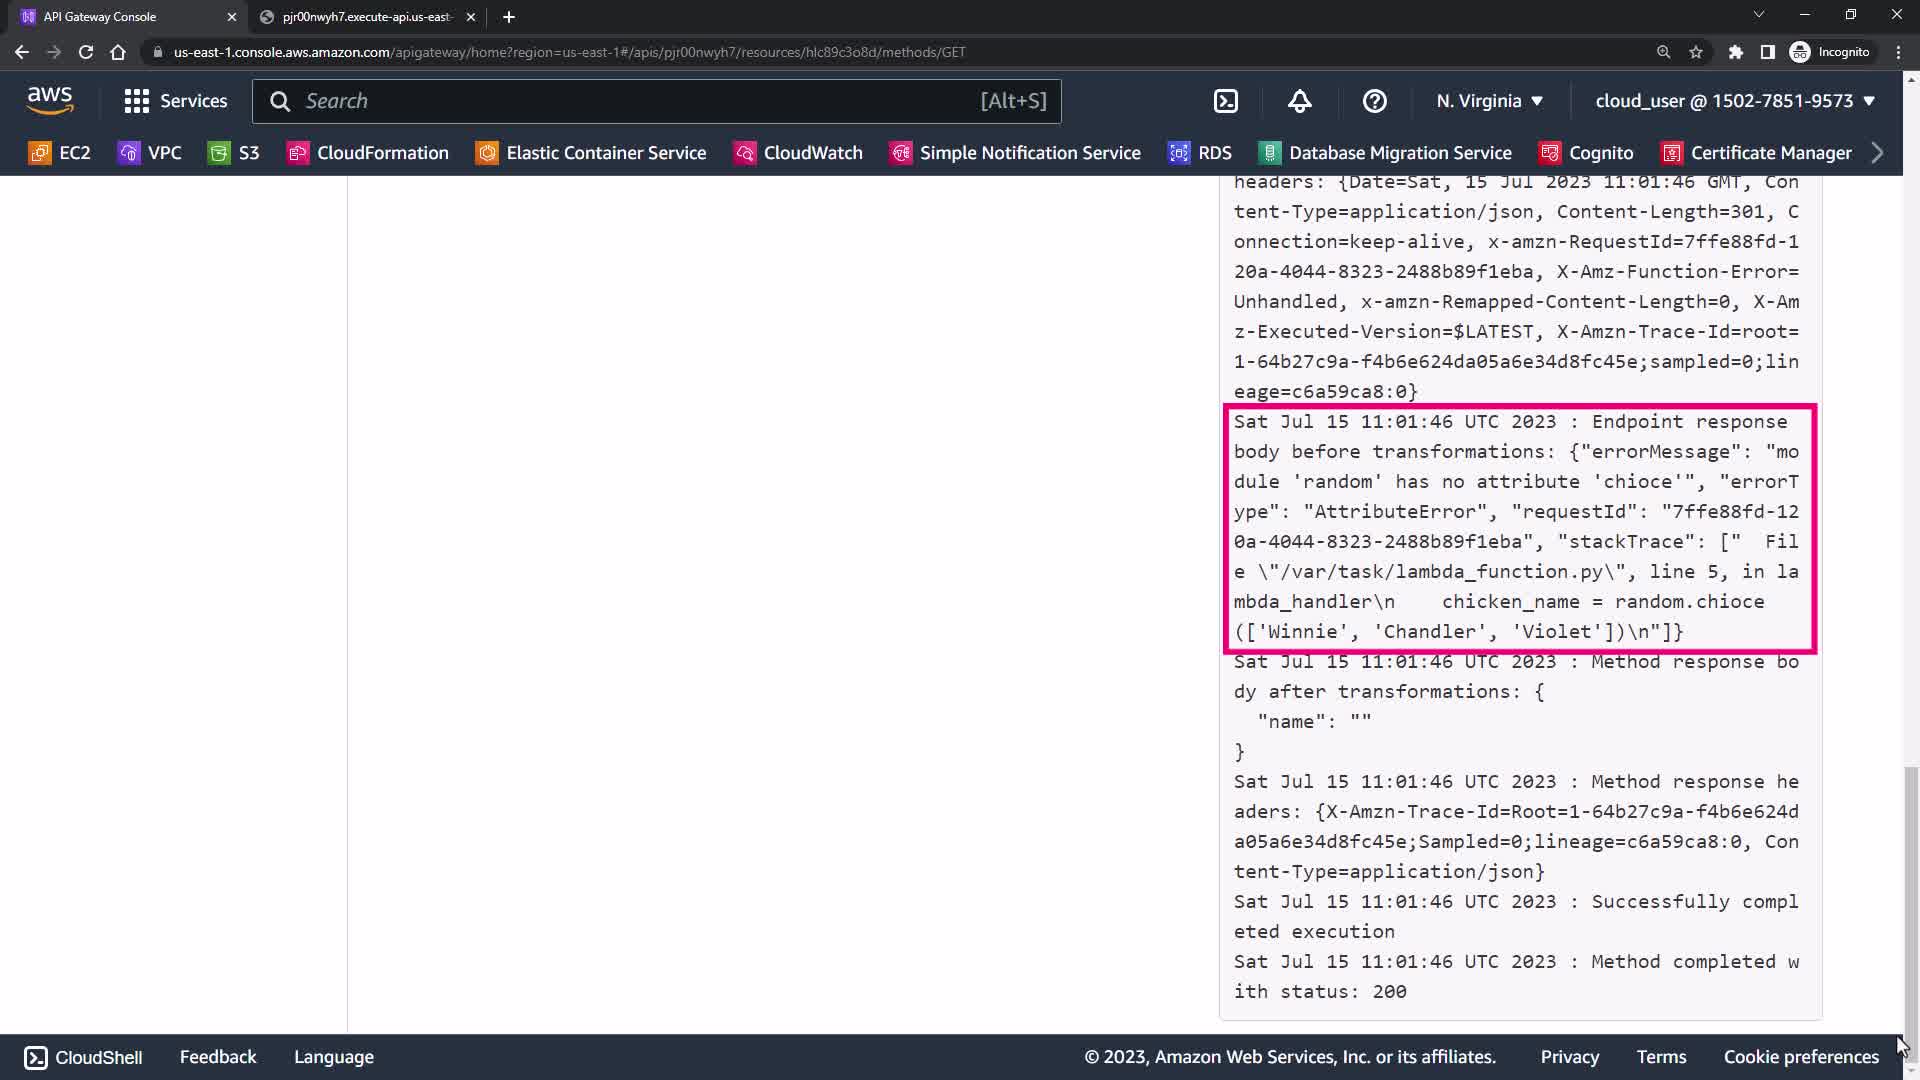The width and height of the screenshot is (1920, 1080).
Task: Open the RDS favorites shortcut
Action: click(x=1200, y=153)
